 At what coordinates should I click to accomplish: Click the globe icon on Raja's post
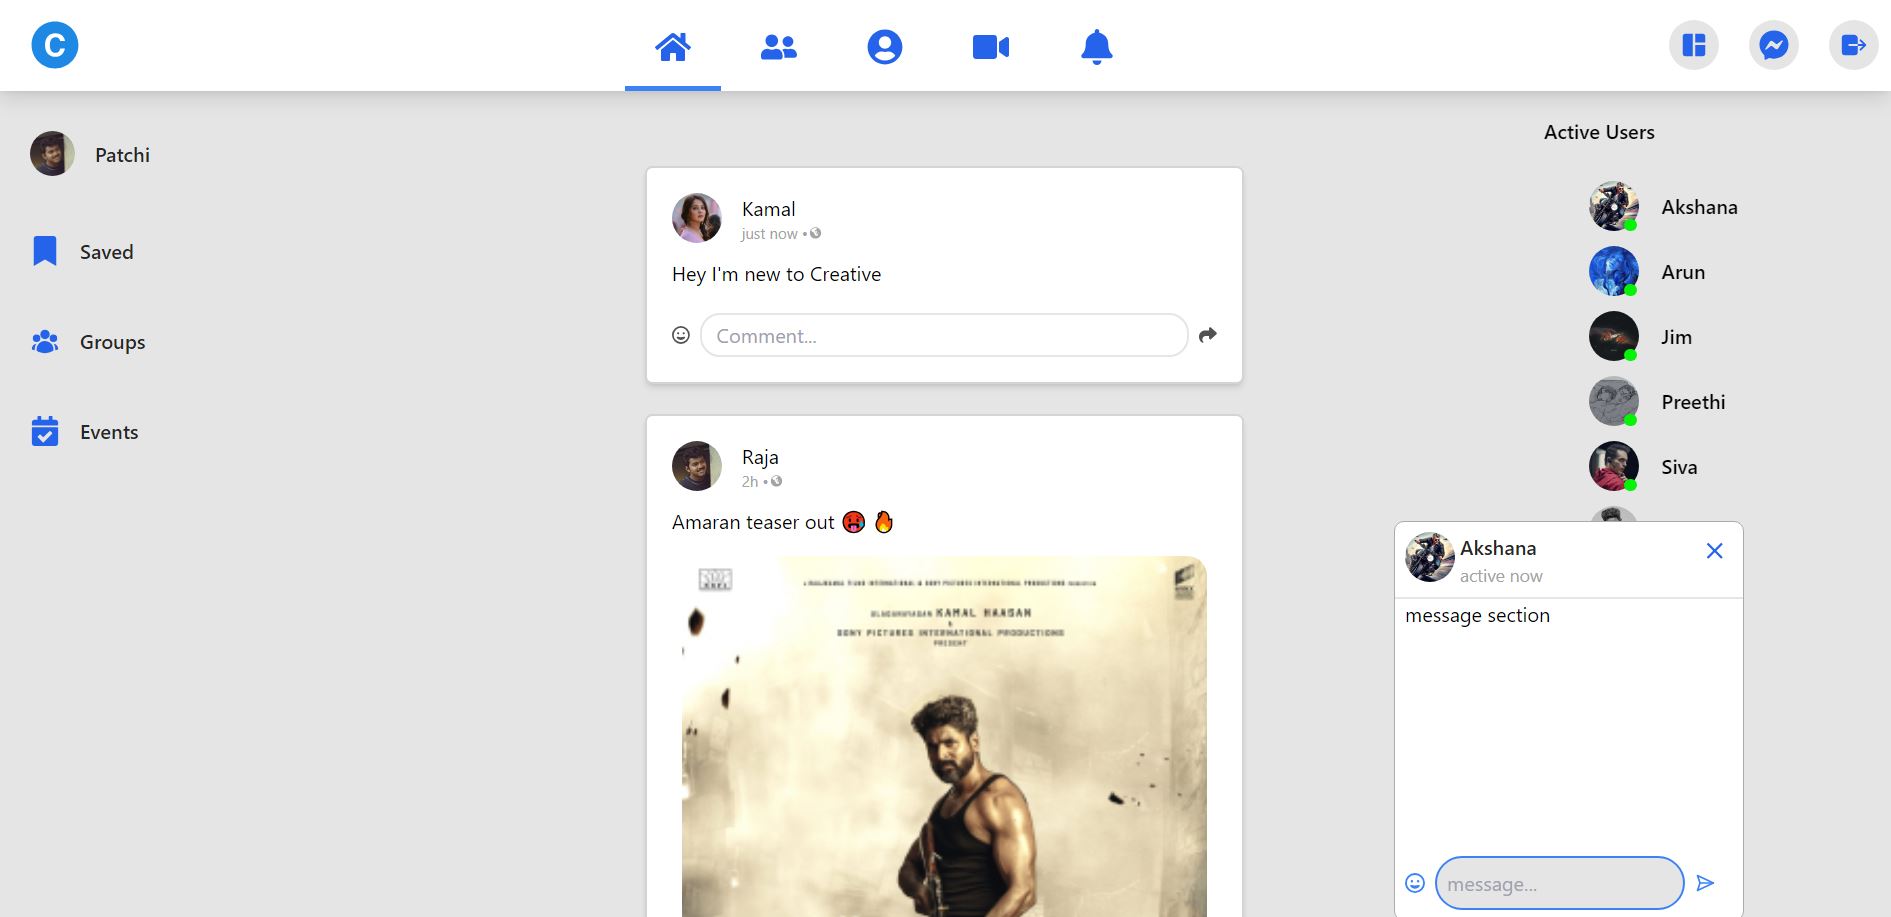coord(777,481)
